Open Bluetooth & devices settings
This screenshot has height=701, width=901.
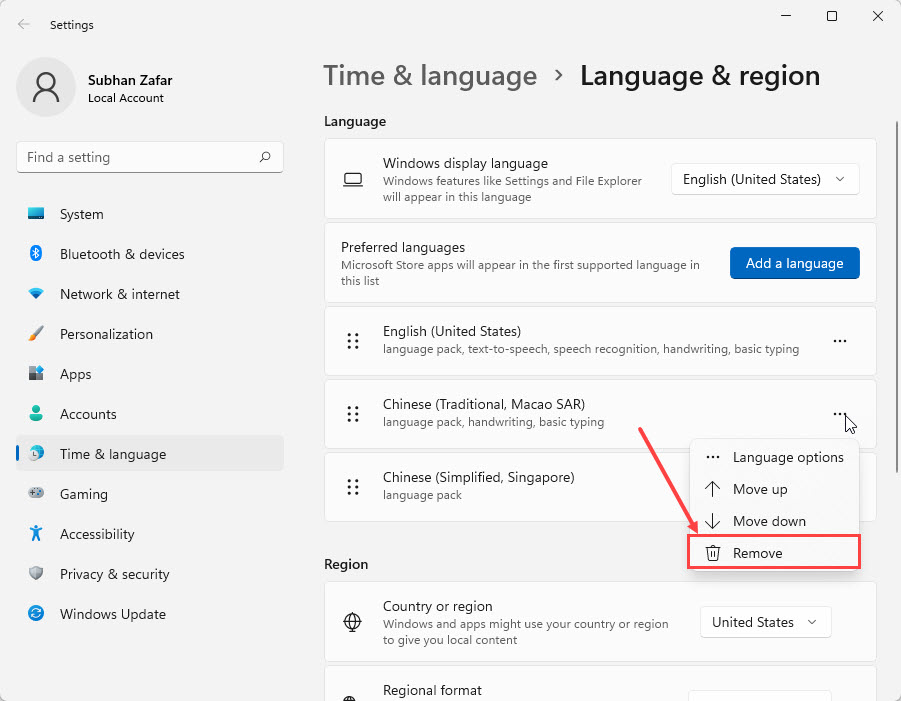(150, 254)
